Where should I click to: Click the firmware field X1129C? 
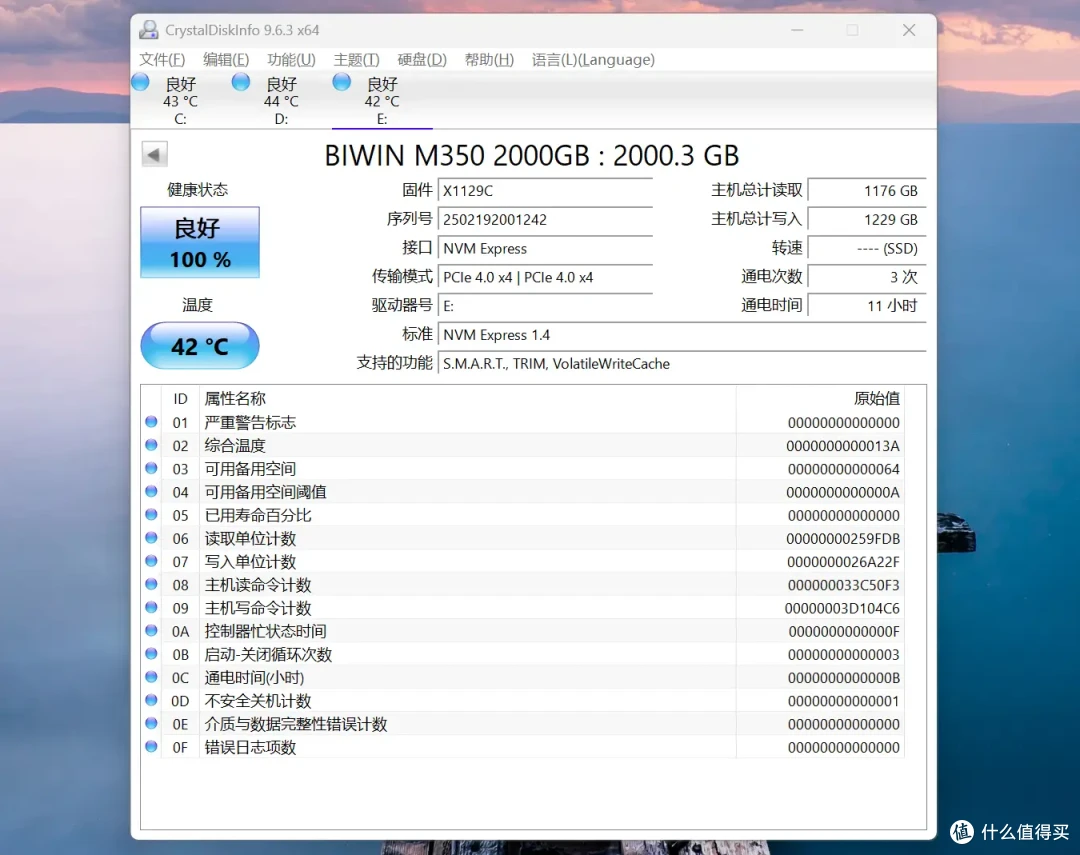click(x=545, y=191)
